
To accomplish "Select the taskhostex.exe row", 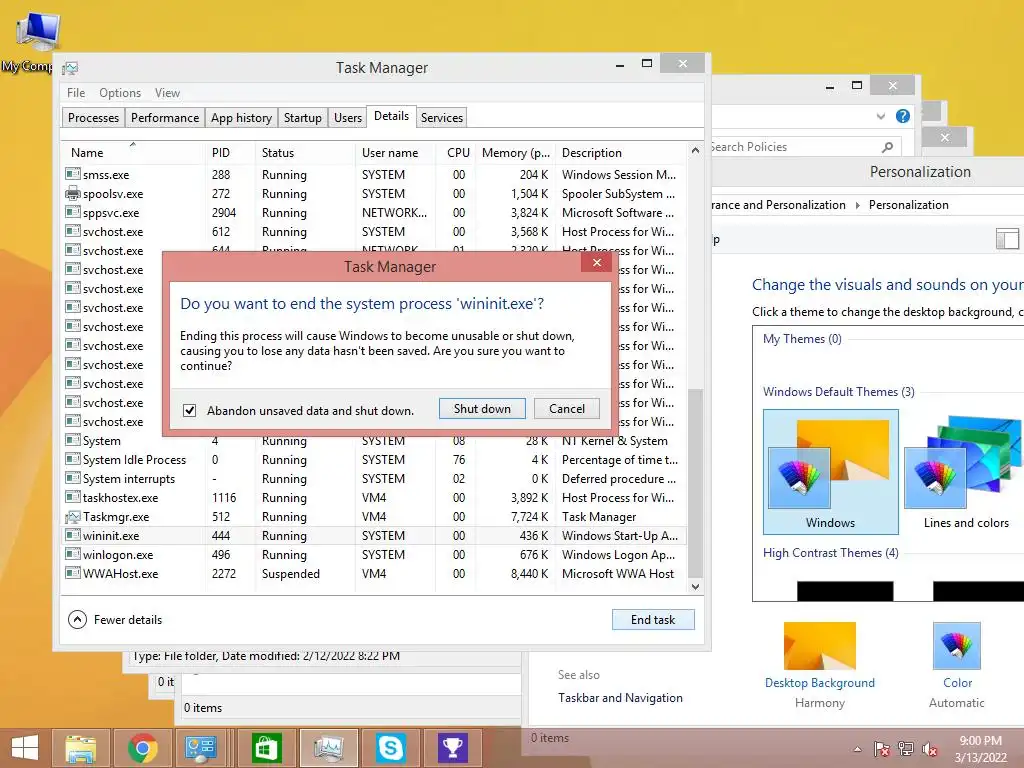I will [x=374, y=498].
